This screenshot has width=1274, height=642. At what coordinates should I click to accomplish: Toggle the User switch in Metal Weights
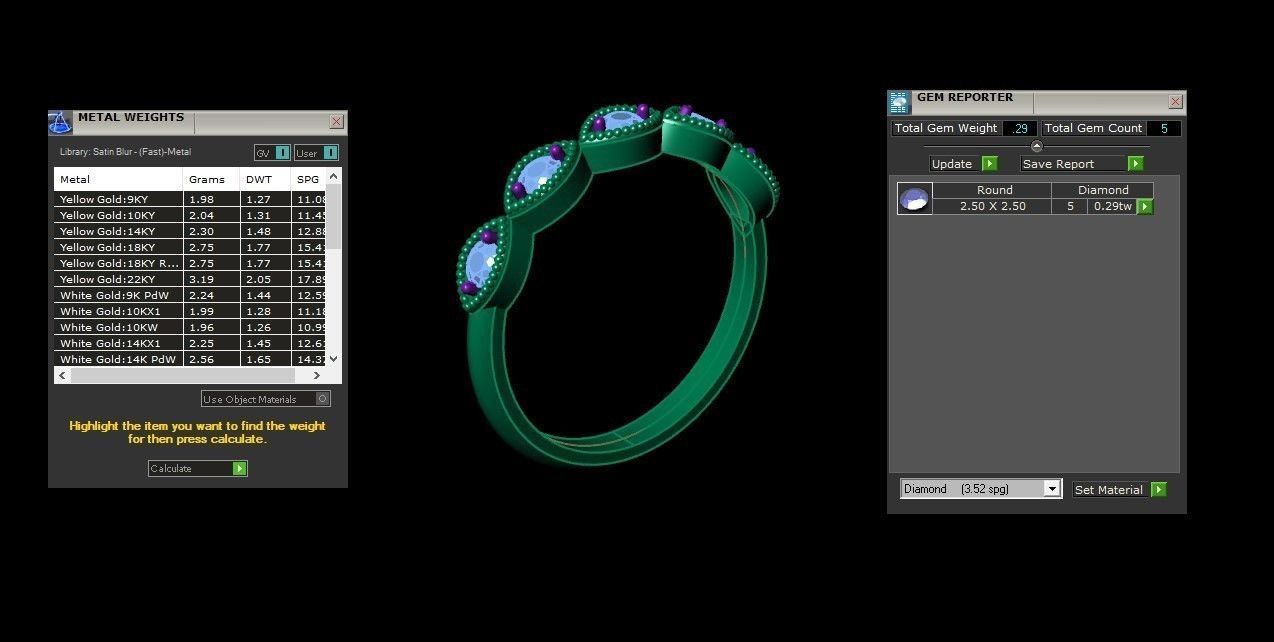[x=316, y=153]
